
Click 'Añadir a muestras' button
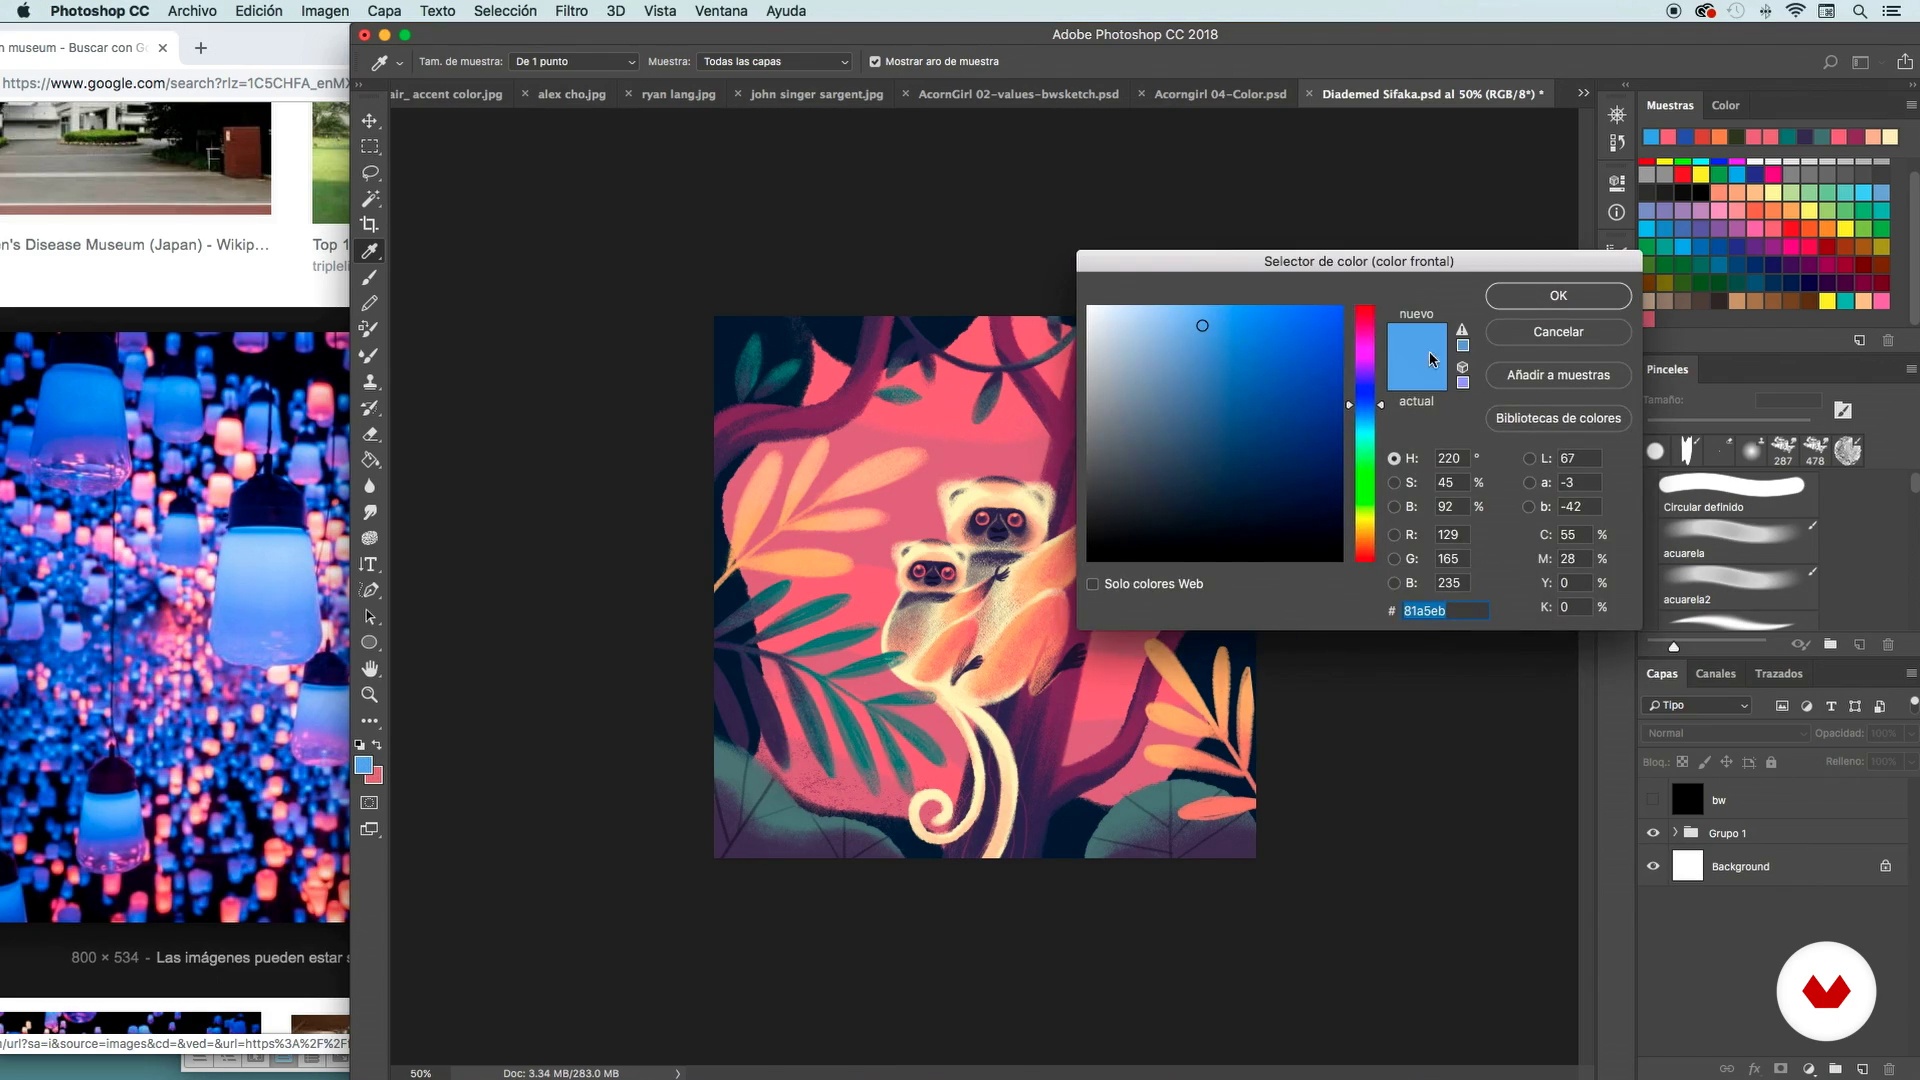1558,375
